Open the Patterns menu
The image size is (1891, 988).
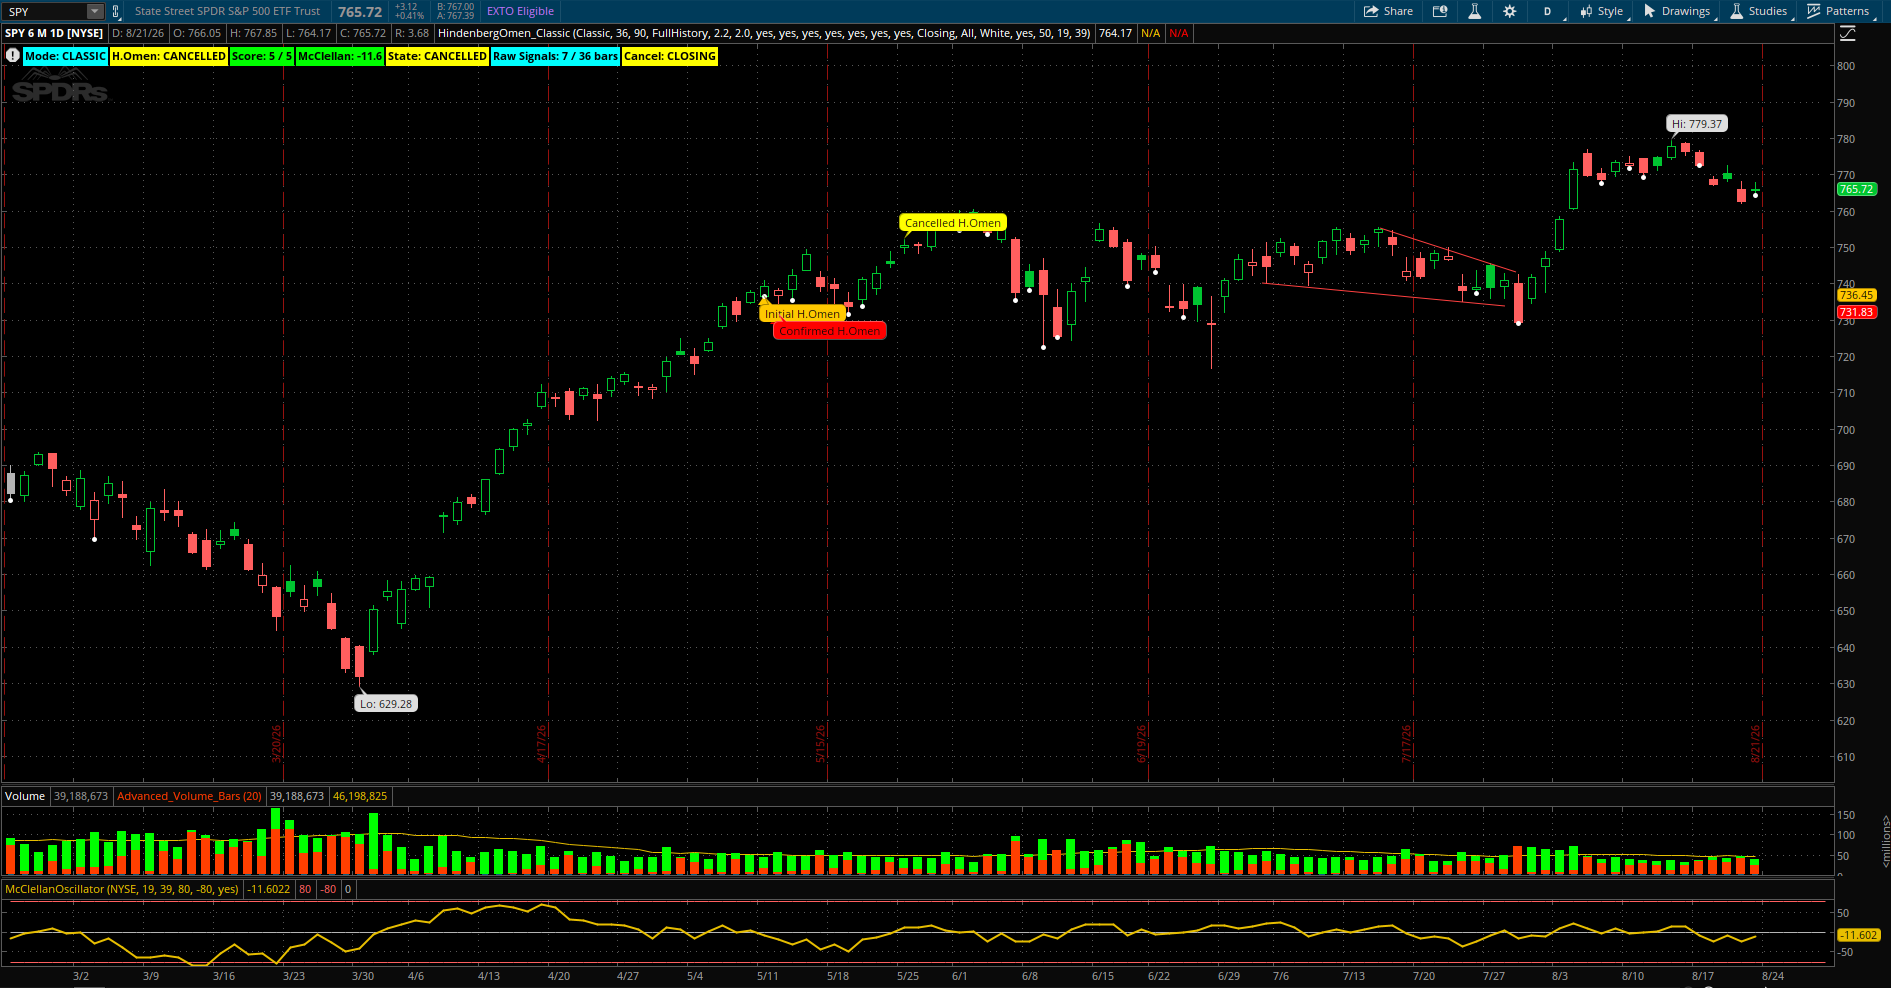[1838, 12]
